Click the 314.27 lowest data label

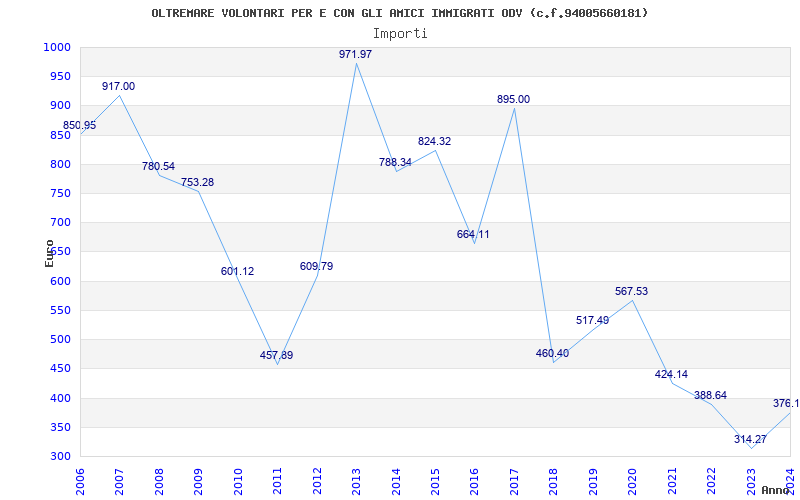click(751, 439)
